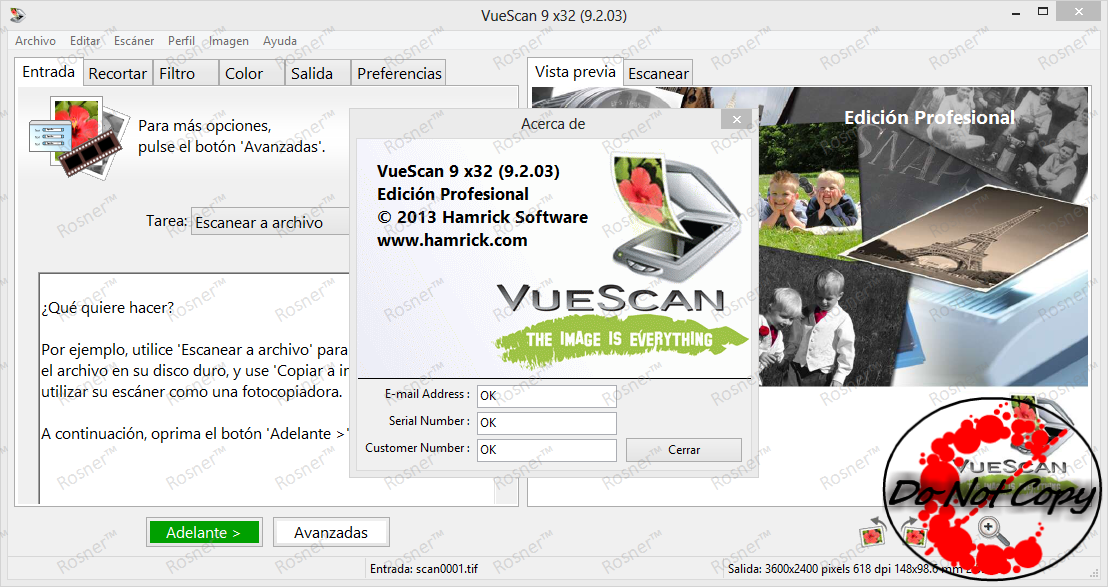Image resolution: width=1108 pixels, height=587 pixels.
Task: Click the VueScan app icon in title bar
Action: (x=17, y=15)
